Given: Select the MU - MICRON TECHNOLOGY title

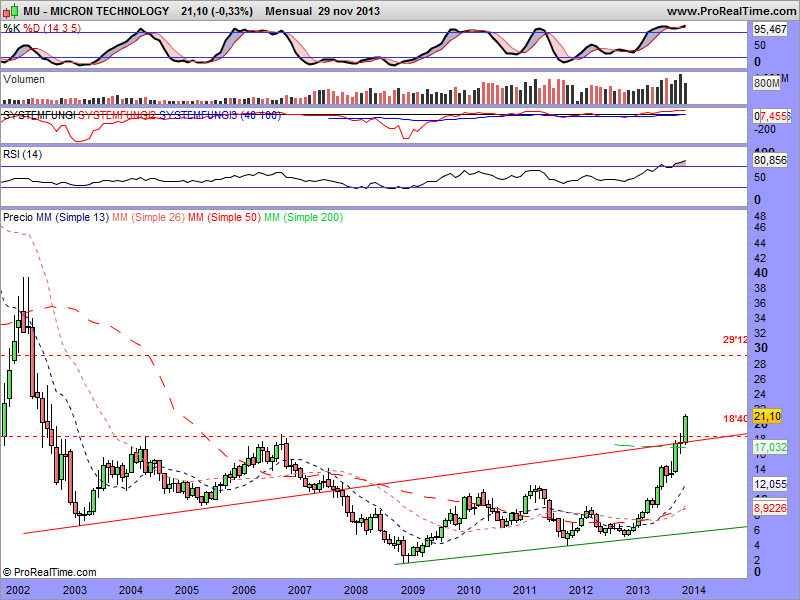Looking at the screenshot, I should coord(96,11).
